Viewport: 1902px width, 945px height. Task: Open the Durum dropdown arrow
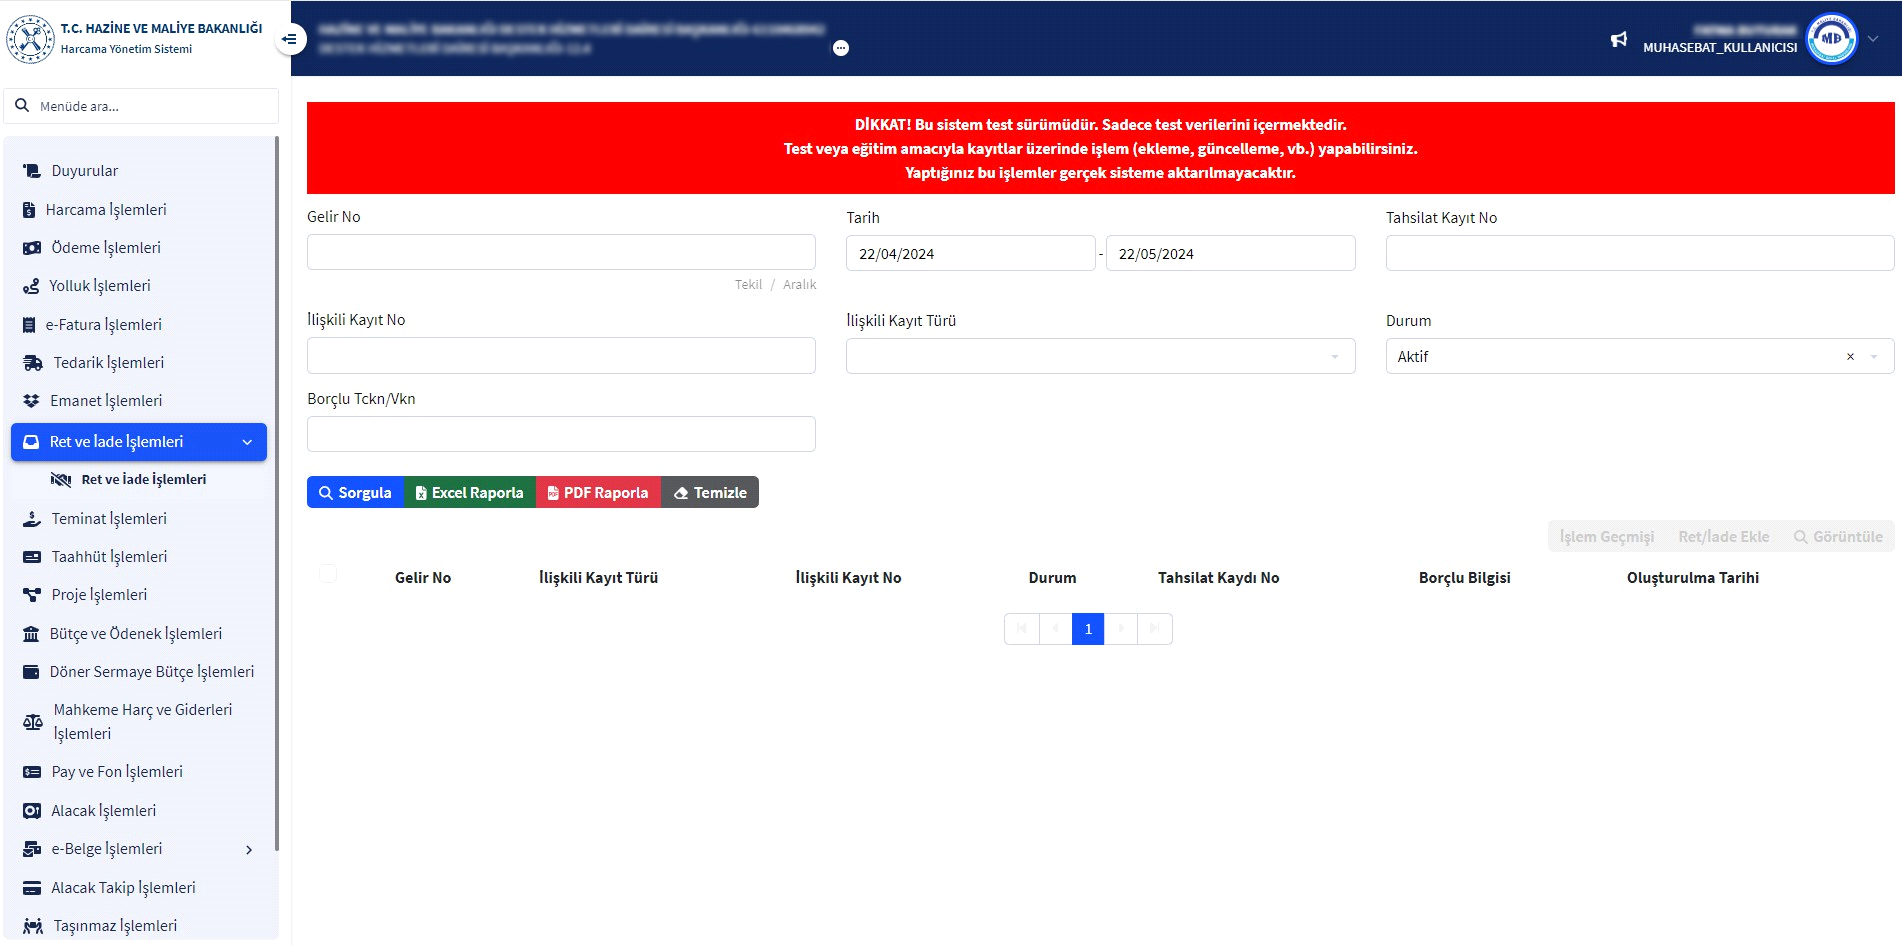tap(1874, 357)
